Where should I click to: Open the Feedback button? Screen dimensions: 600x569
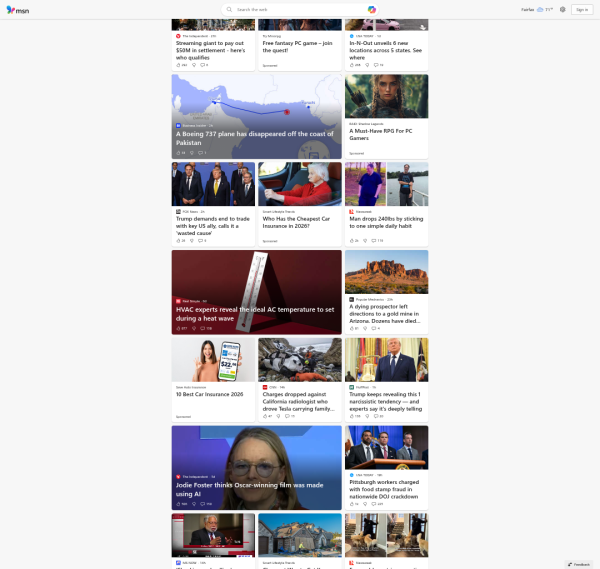[579, 564]
